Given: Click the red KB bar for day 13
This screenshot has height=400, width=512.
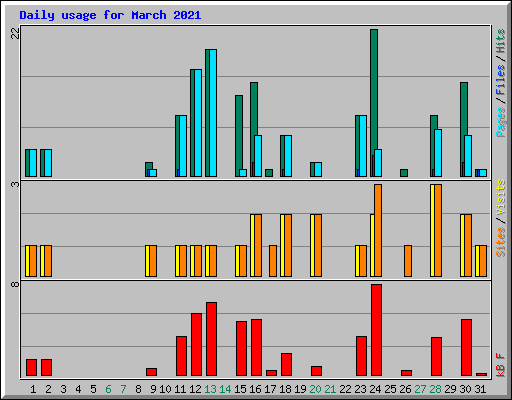Looking at the screenshot, I should pos(211,339).
